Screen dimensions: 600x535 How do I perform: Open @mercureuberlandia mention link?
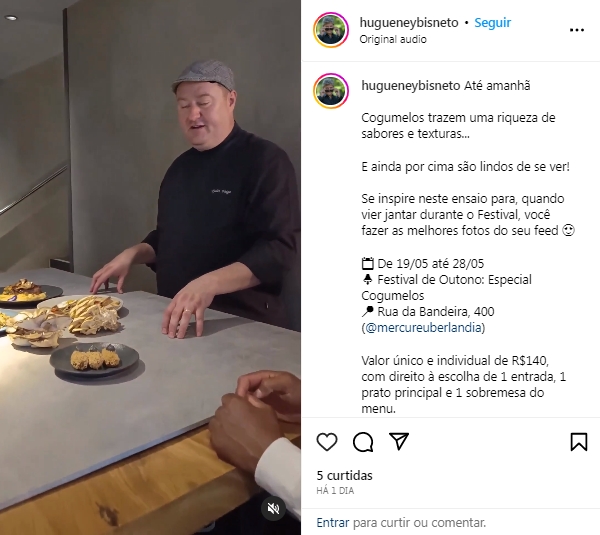pyautogui.click(x=423, y=328)
